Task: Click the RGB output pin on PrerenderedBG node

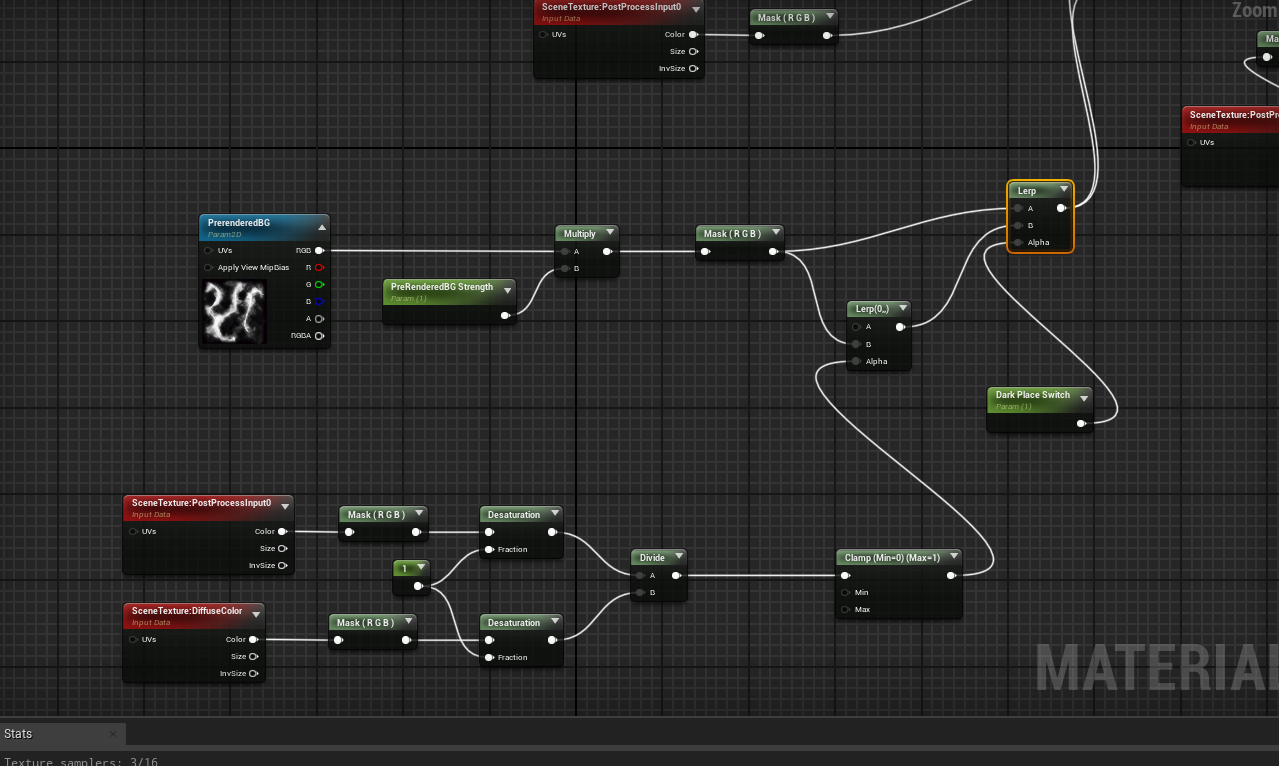Action: click(x=320, y=250)
